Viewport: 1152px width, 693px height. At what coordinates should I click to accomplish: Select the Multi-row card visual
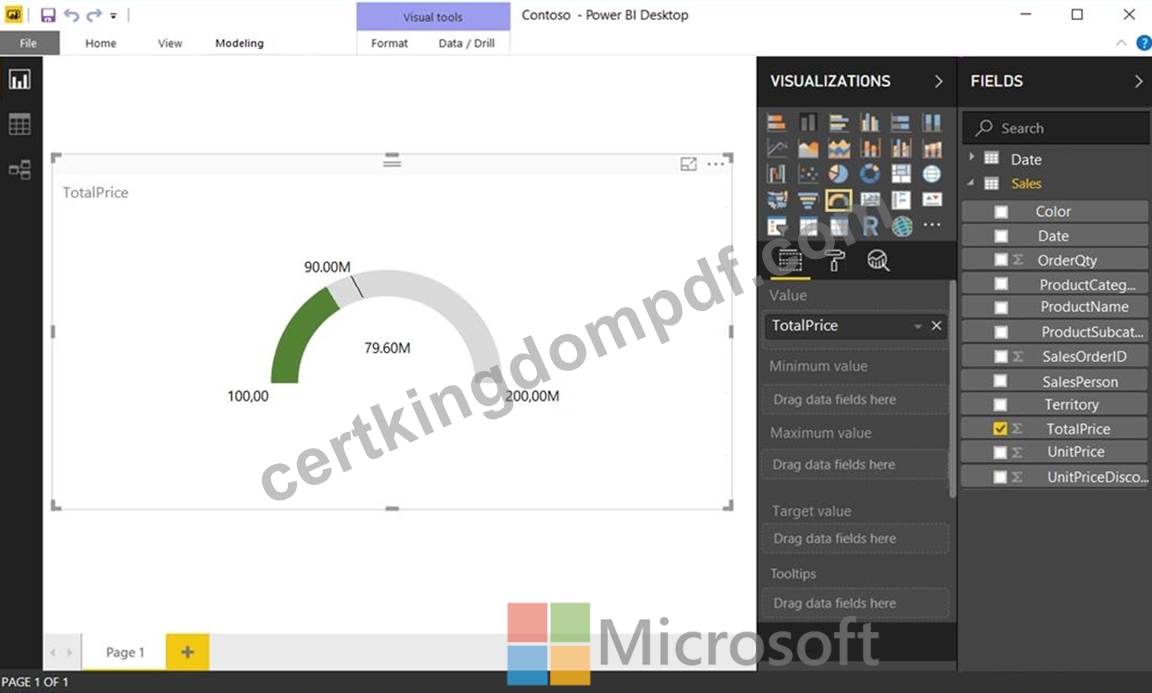(x=901, y=200)
